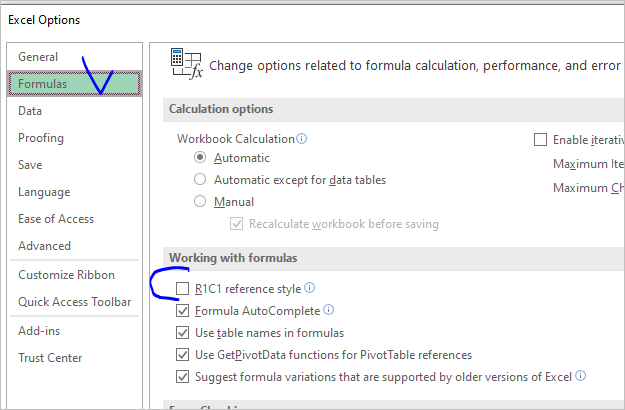
Task: Select Automatic calculation radio button
Action: coord(201,158)
